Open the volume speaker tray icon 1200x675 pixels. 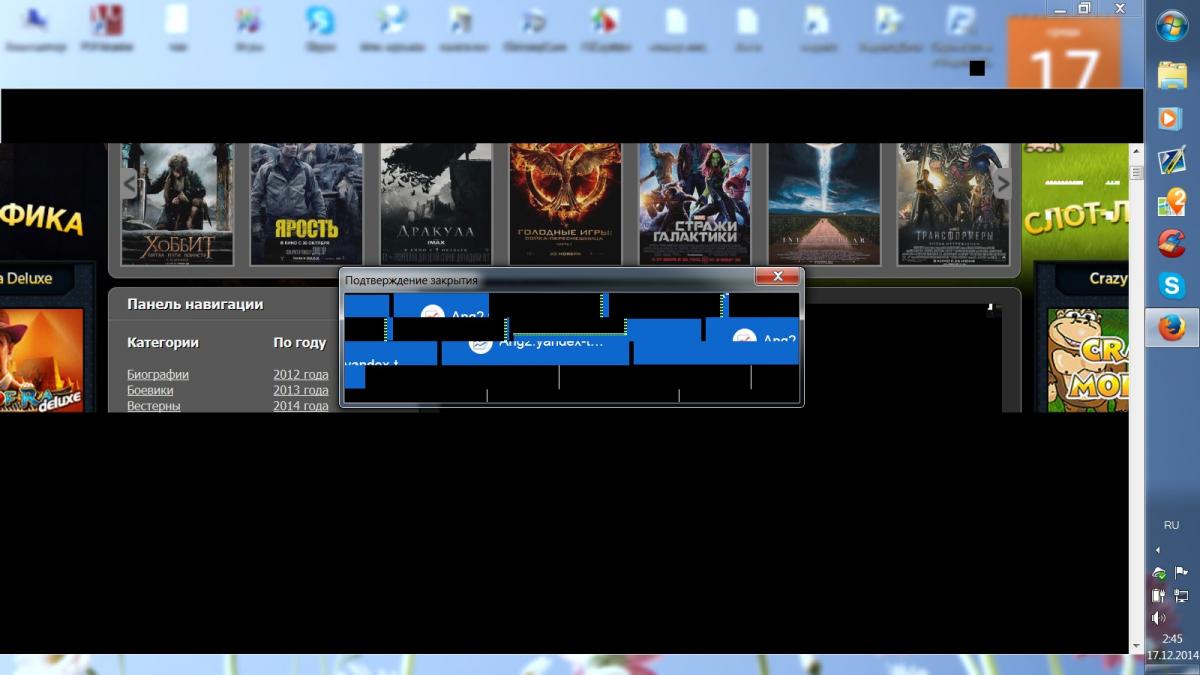(1158, 617)
